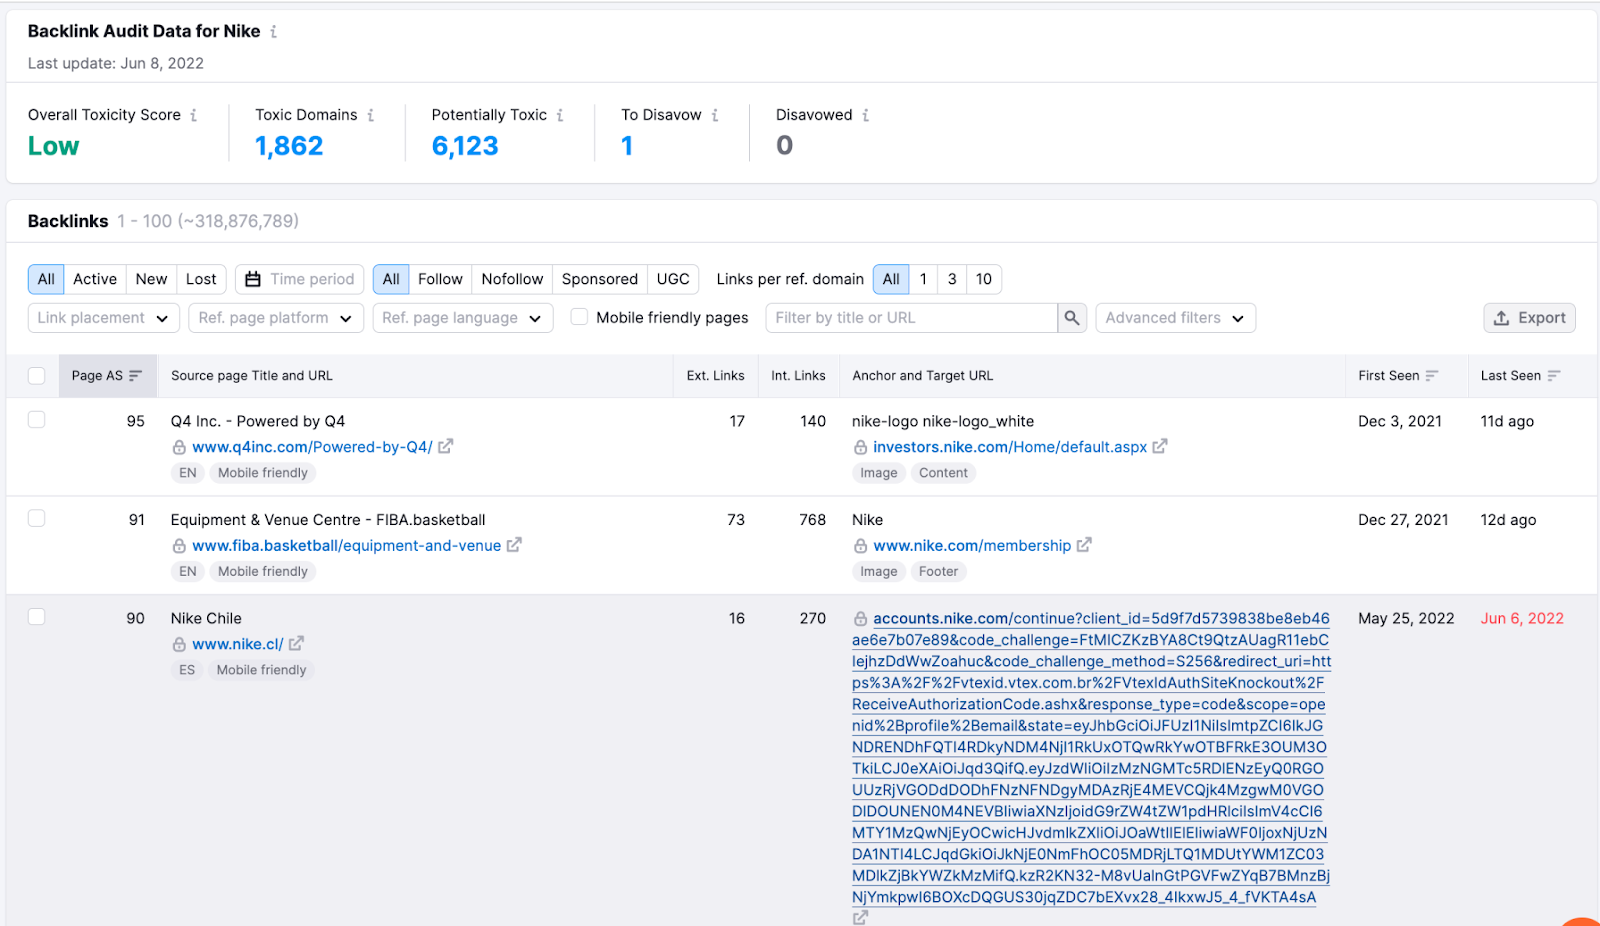The image size is (1600, 926).
Task: Open Toxic Domains count 1,862
Action: [x=289, y=146]
